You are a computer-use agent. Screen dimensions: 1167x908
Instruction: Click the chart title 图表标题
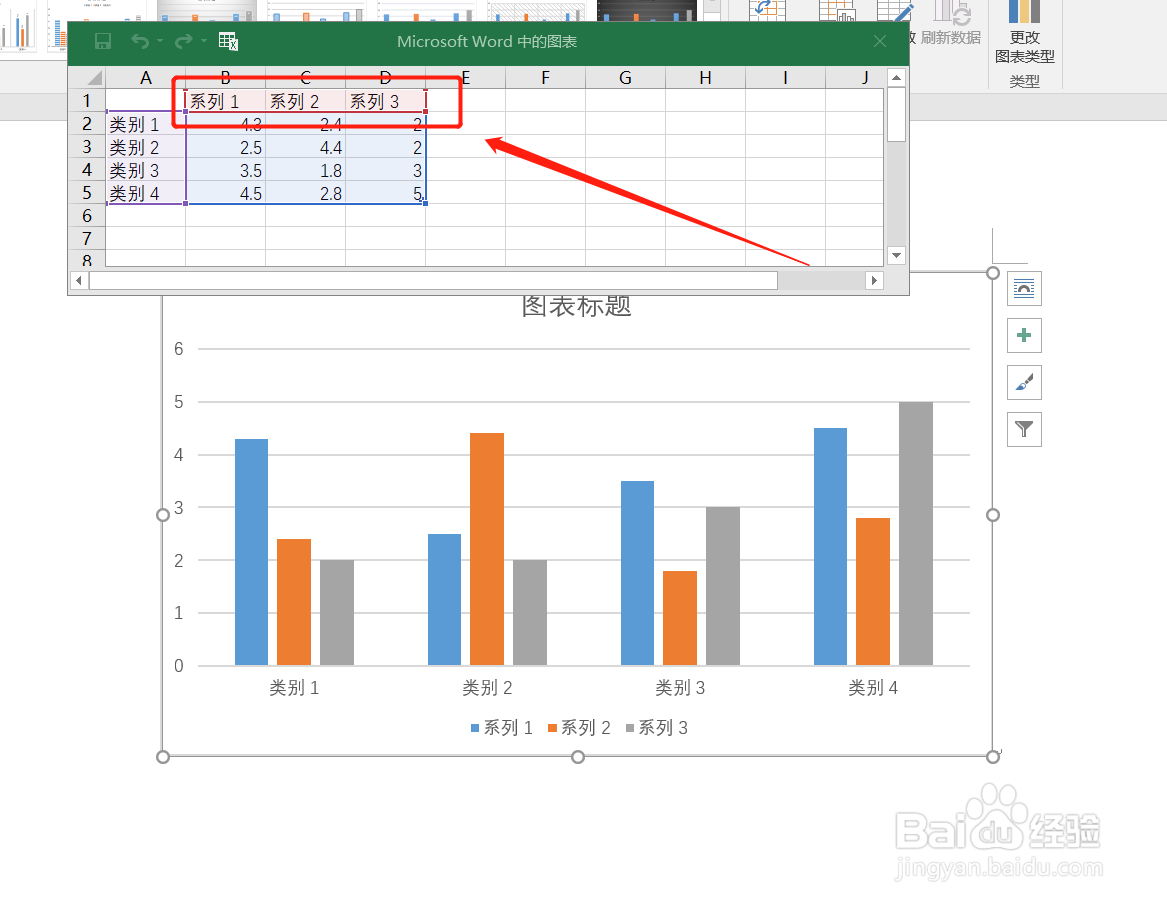[x=577, y=306]
